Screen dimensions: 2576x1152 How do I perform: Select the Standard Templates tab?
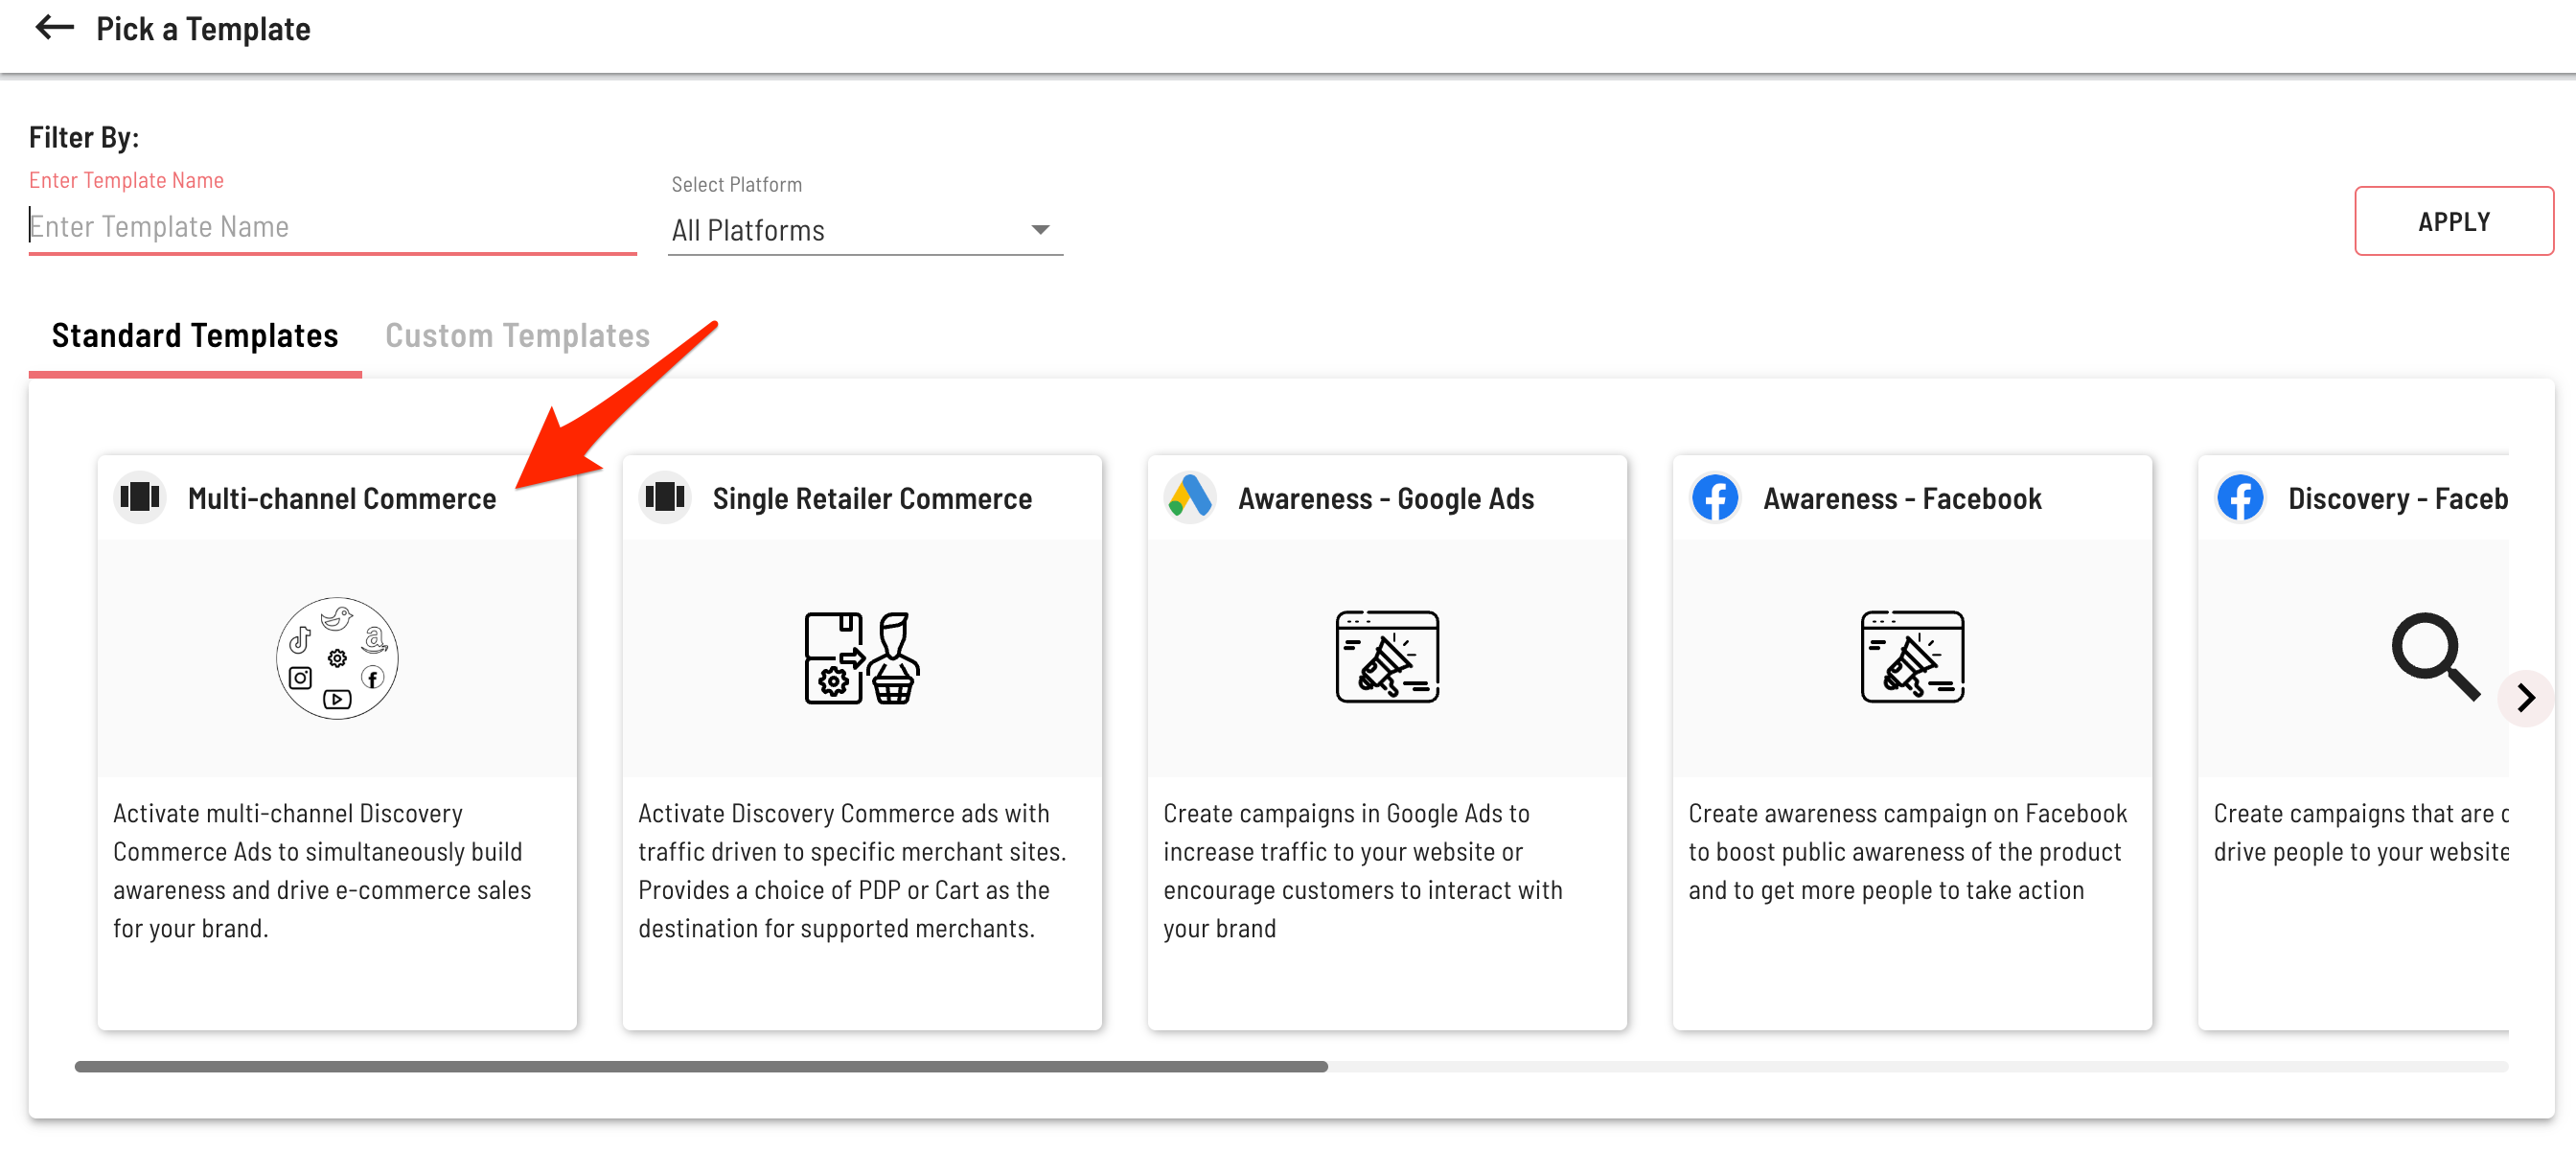point(195,335)
